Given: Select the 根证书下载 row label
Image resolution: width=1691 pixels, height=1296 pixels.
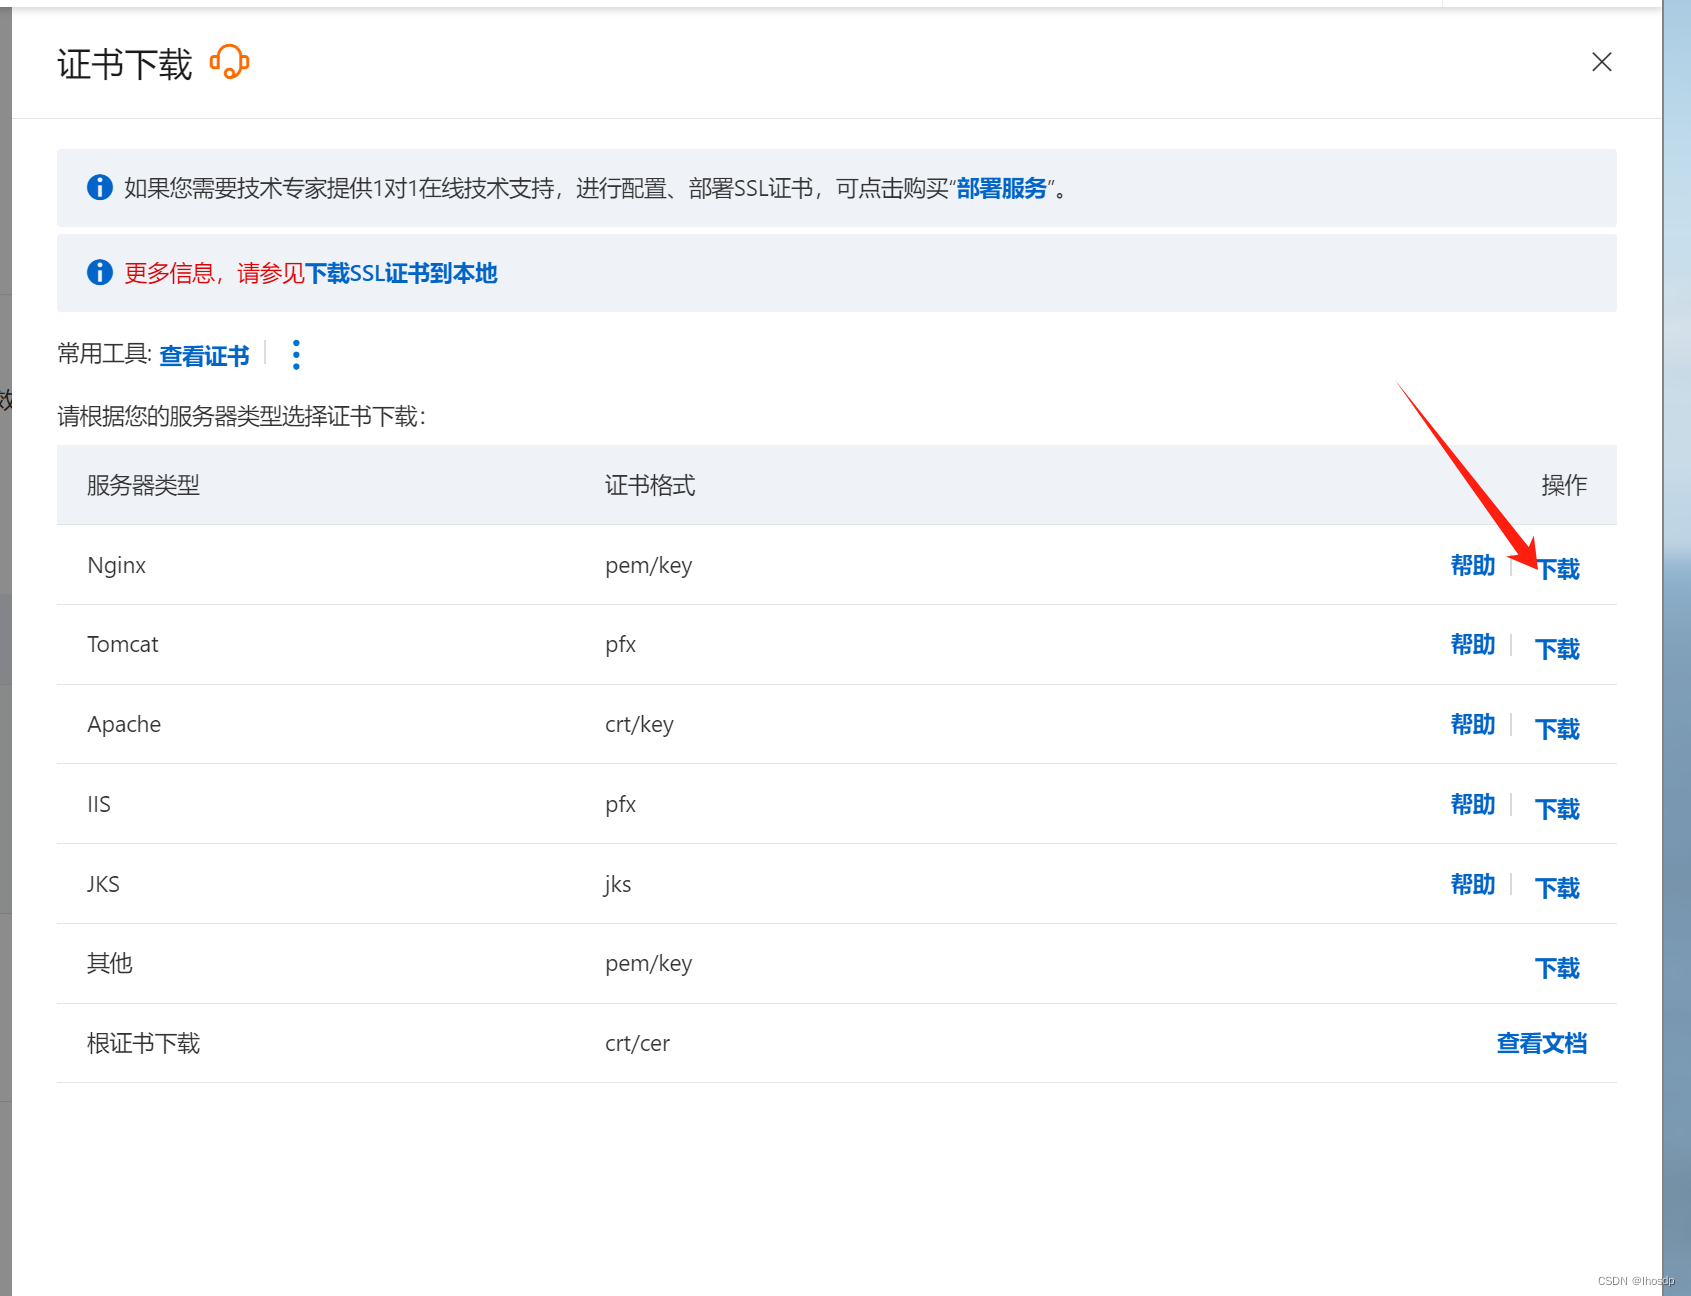Looking at the screenshot, I should (x=143, y=1044).
